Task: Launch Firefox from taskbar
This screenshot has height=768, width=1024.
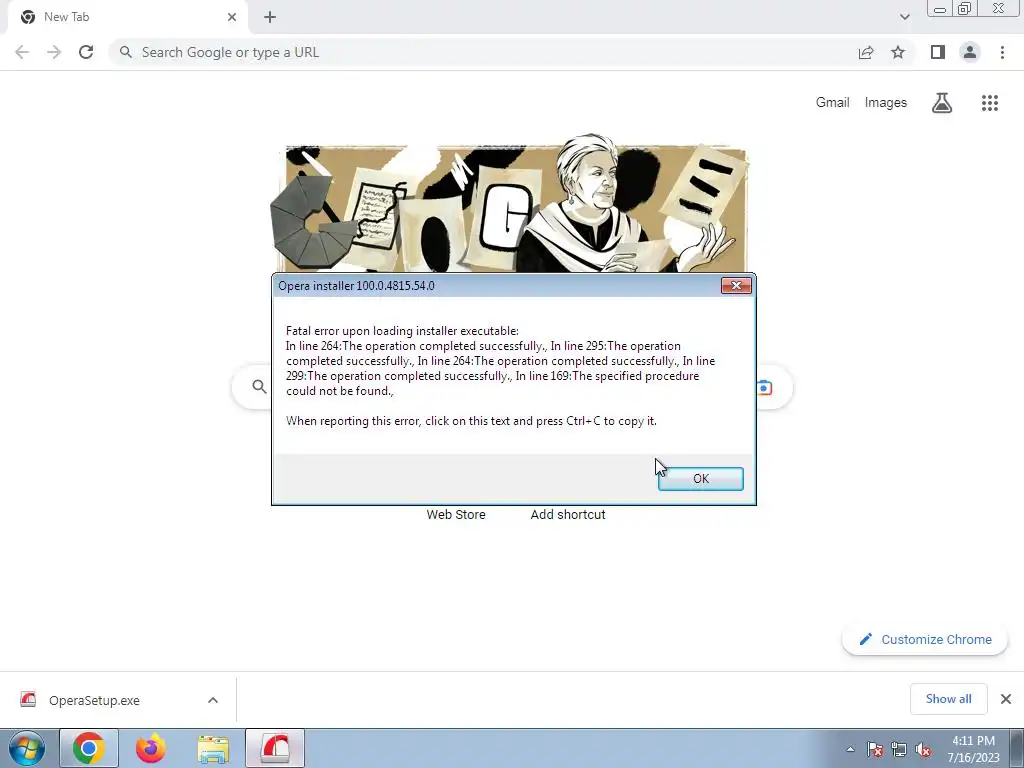Action: 151,748
